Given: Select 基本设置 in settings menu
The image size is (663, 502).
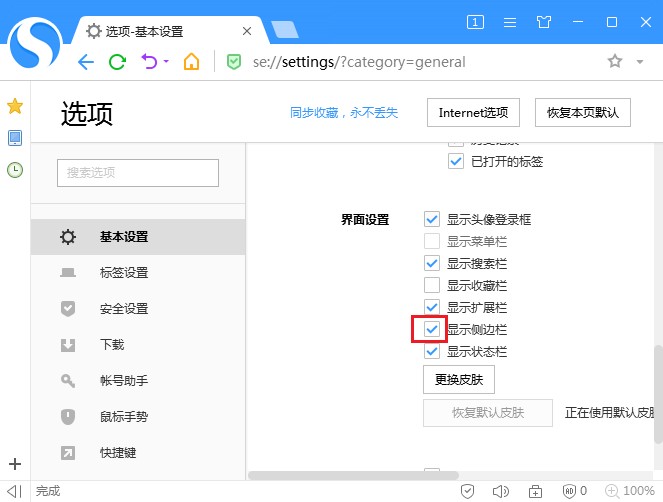Looking at the screenshot, I should 138,237.
